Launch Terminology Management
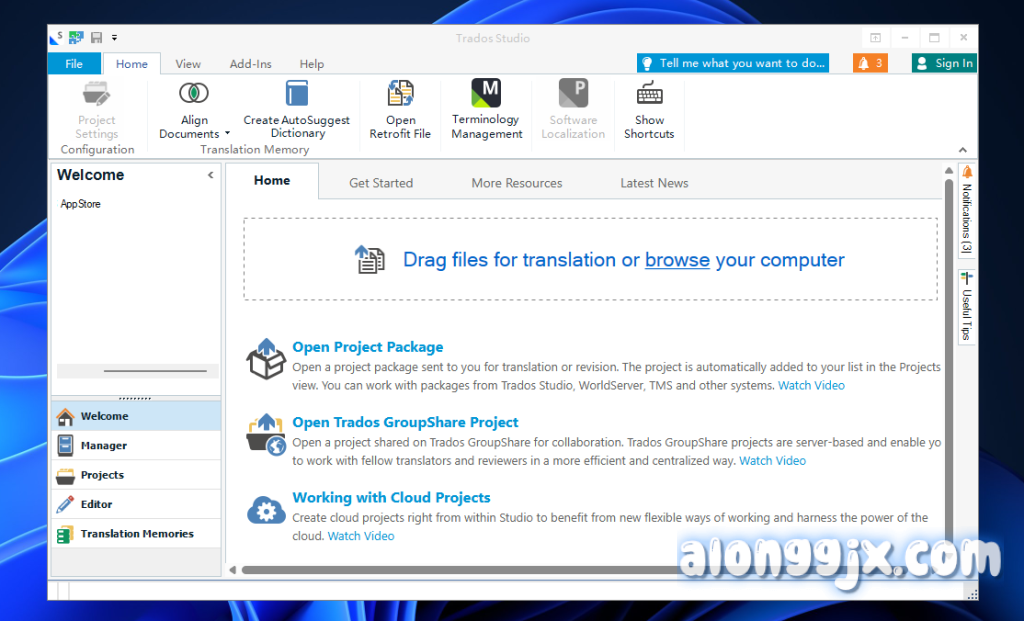 click(486, 94)
